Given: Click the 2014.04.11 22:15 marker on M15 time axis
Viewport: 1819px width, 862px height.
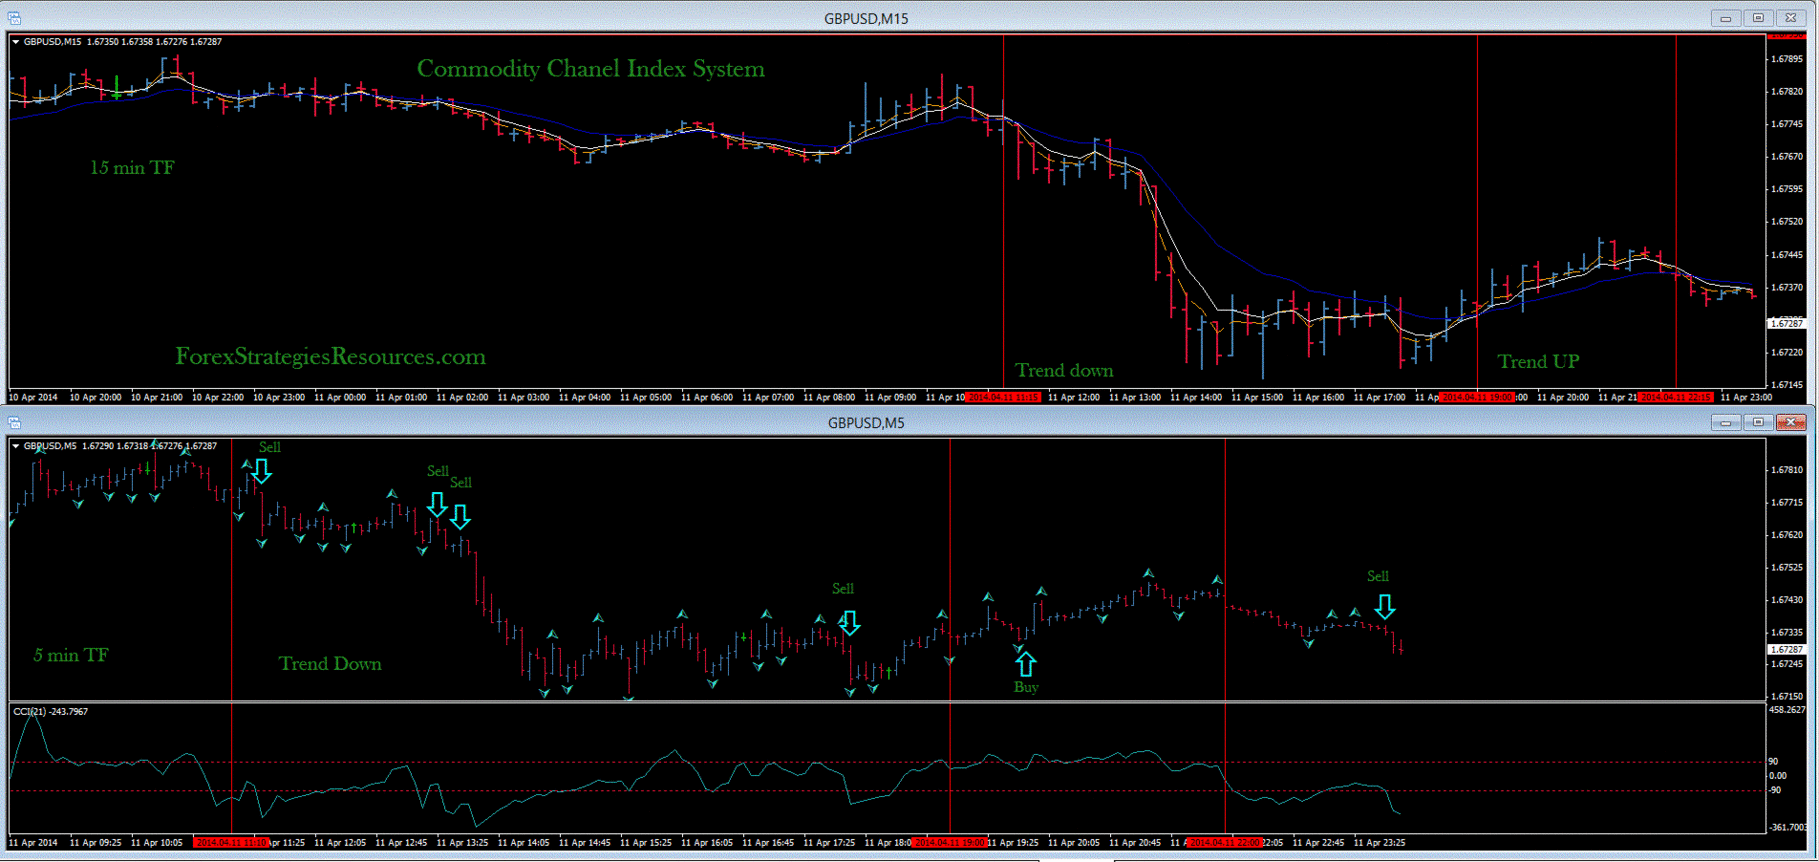Looking at the screenshot, I should point(1677,397).
